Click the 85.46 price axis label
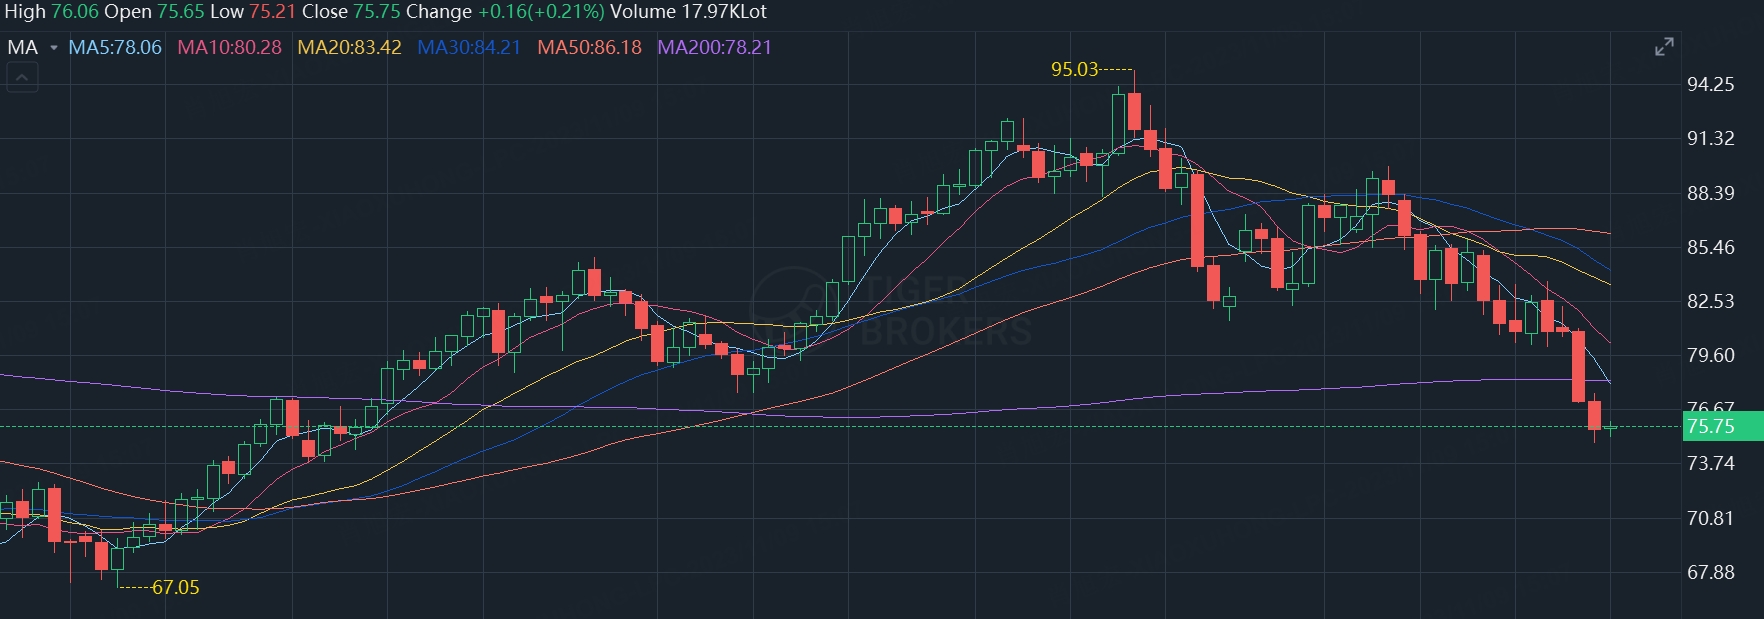 (1710, 247)
